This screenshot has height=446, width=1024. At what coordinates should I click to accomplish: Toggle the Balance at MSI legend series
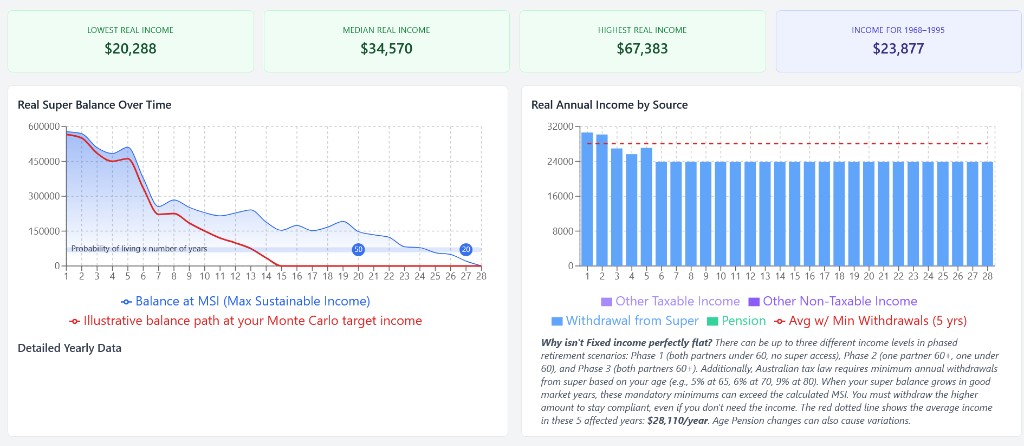point(245,301)
